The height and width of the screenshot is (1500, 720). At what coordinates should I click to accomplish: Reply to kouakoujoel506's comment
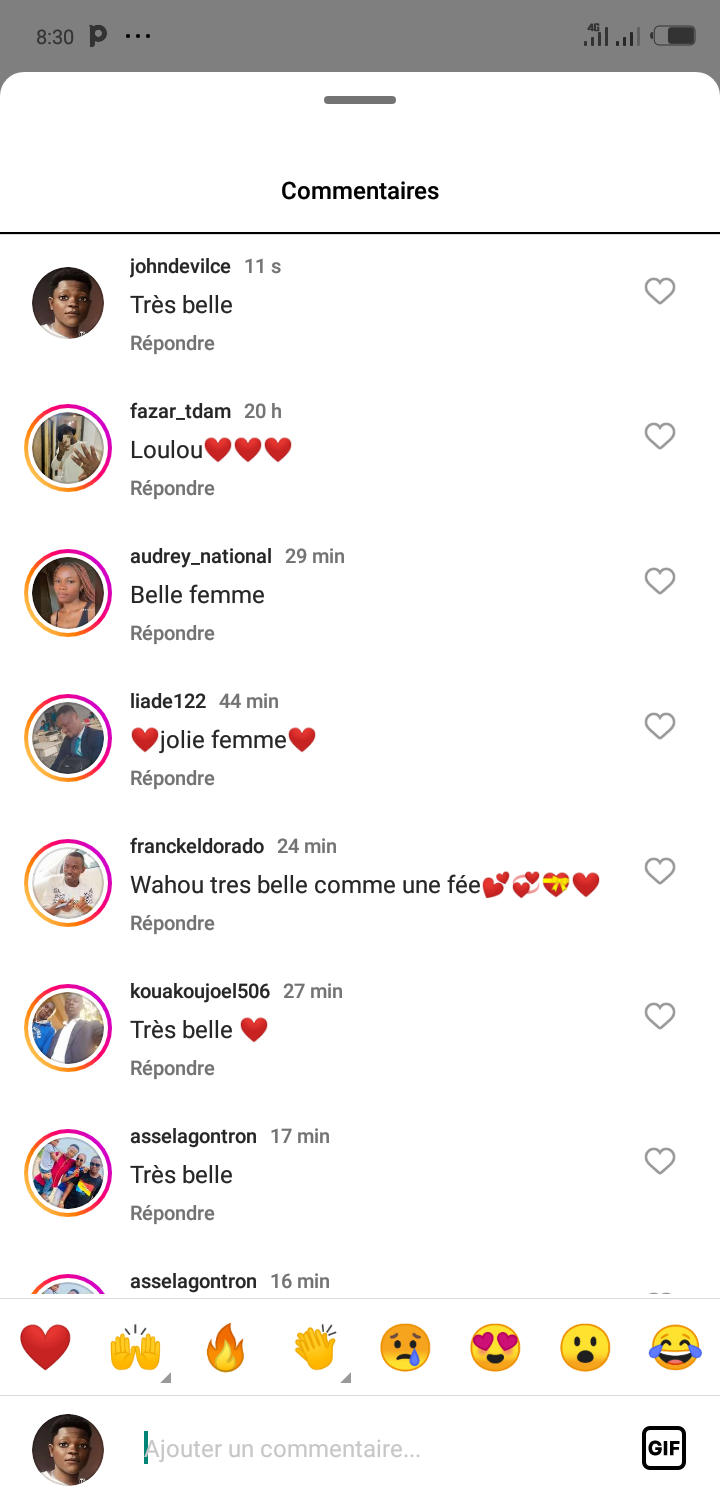(x=172, y=1068)
